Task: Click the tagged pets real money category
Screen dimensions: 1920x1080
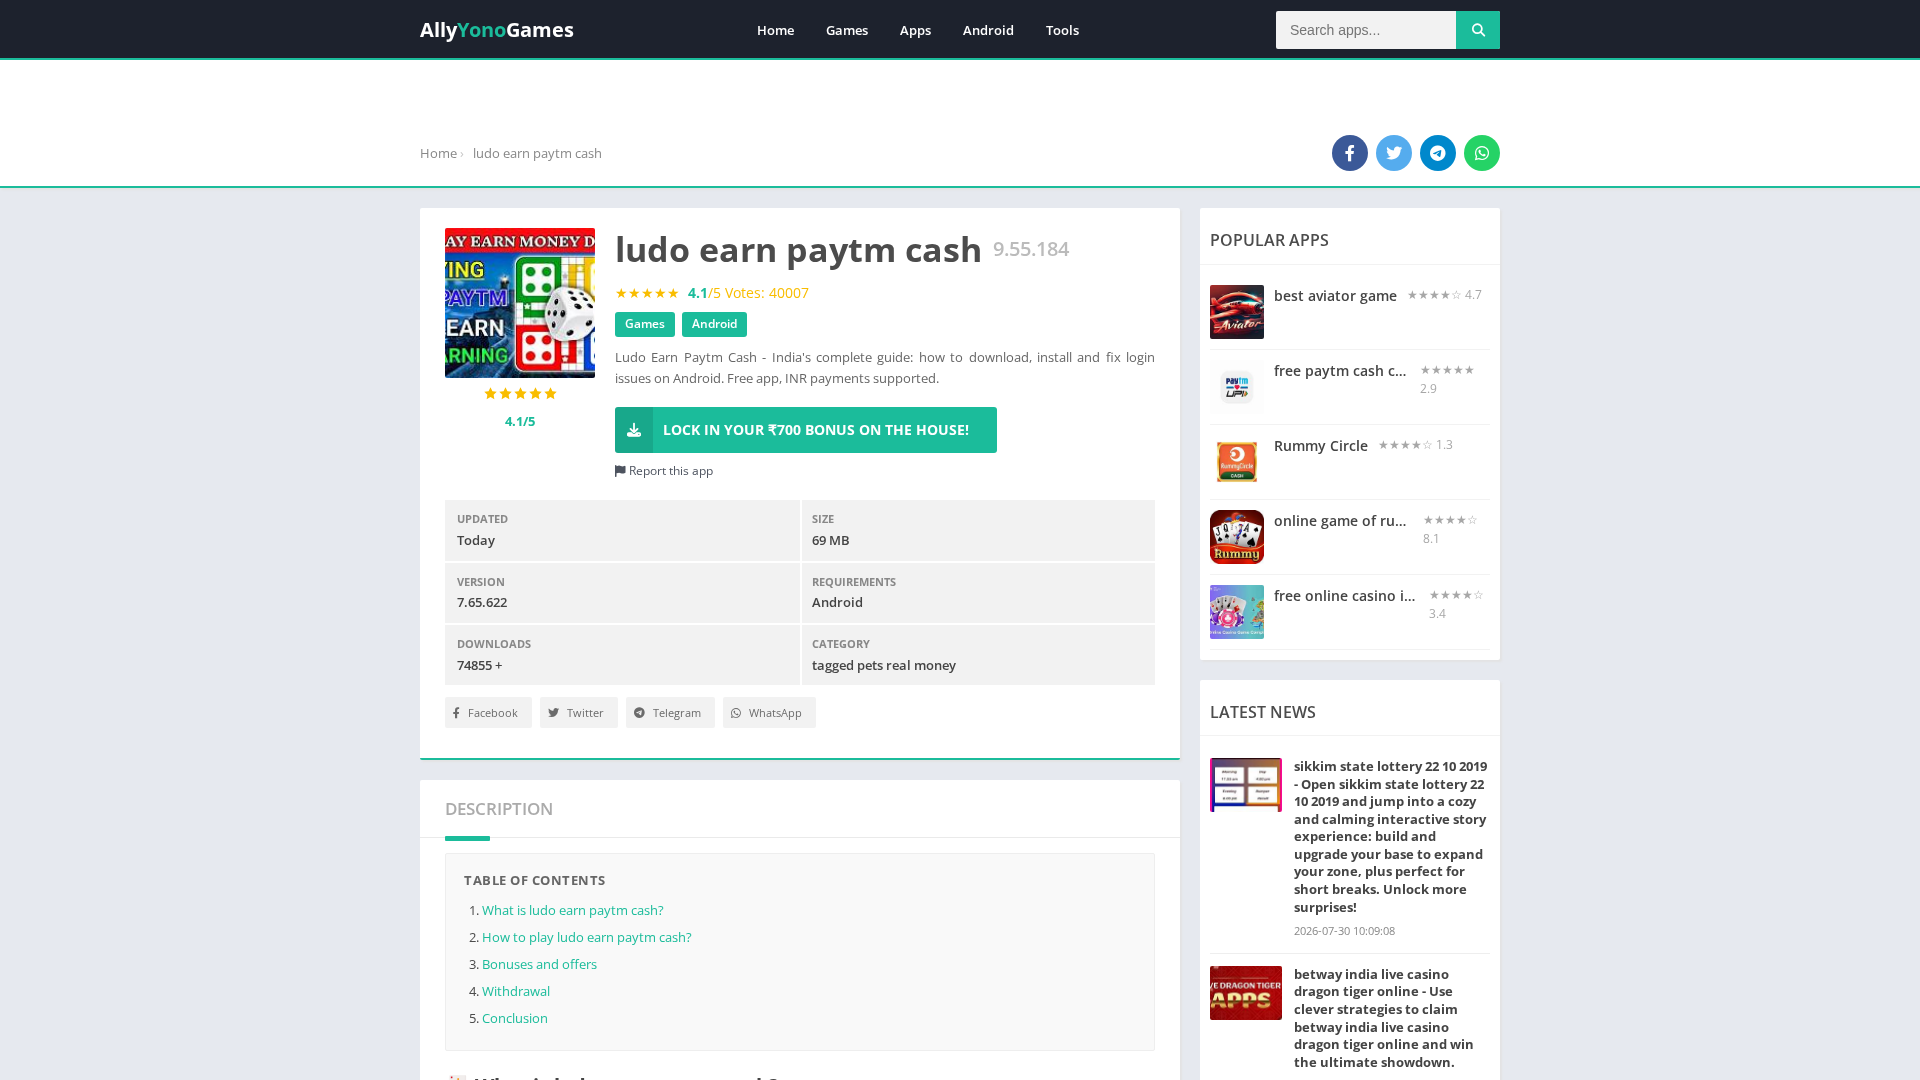Action: click(x=884, y=665)
